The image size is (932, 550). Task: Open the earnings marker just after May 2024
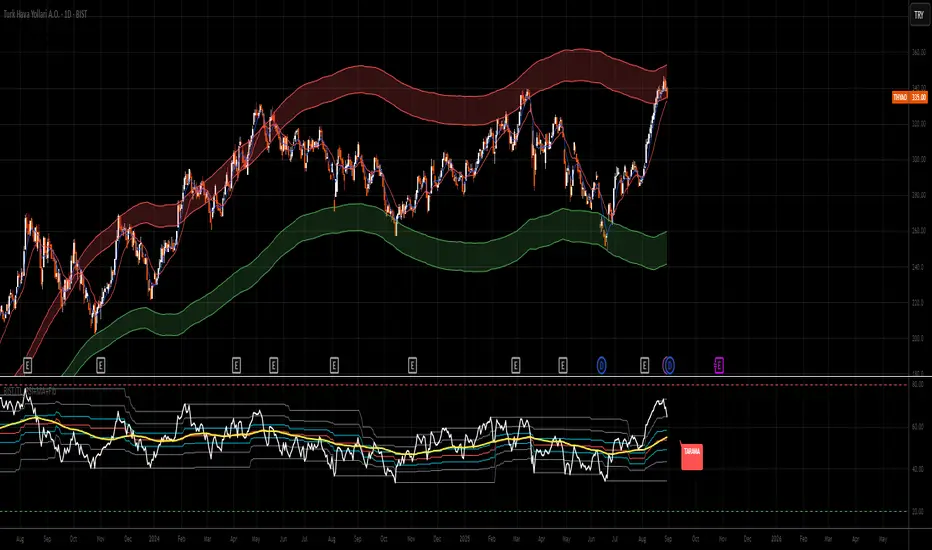[273, 365]
